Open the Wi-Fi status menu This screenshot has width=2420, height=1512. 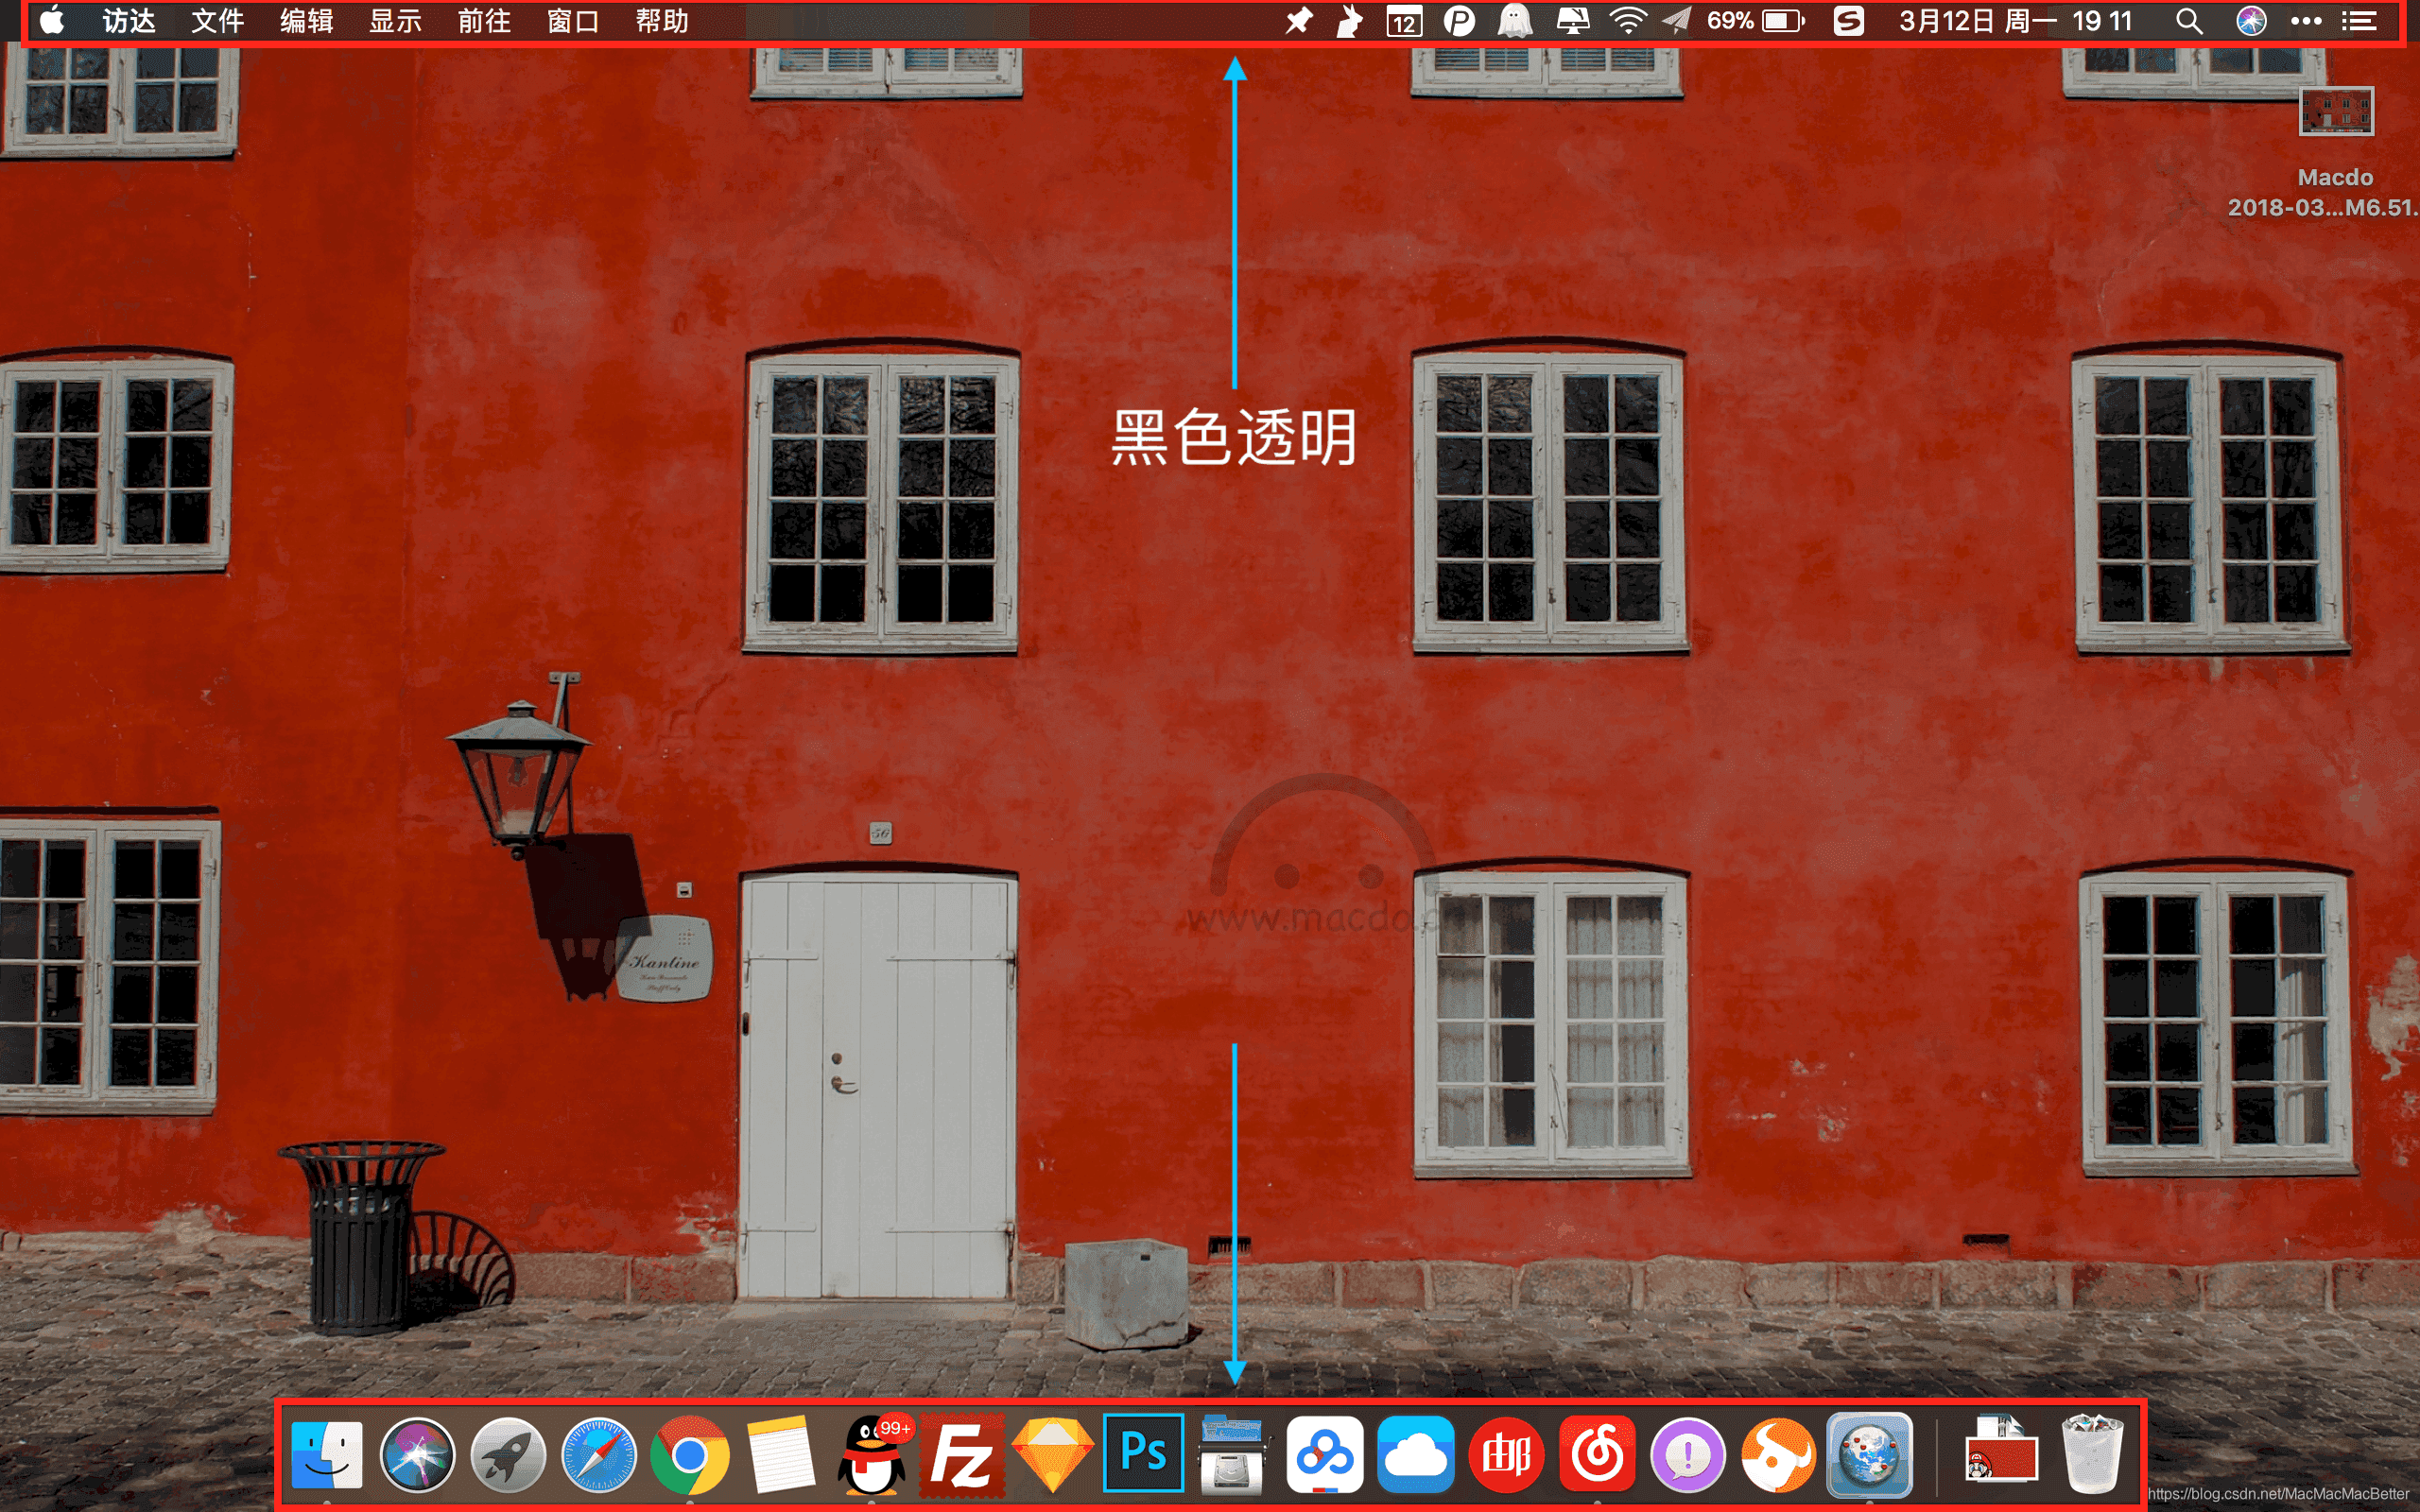pyautogui.click(x=1627, y=21)
